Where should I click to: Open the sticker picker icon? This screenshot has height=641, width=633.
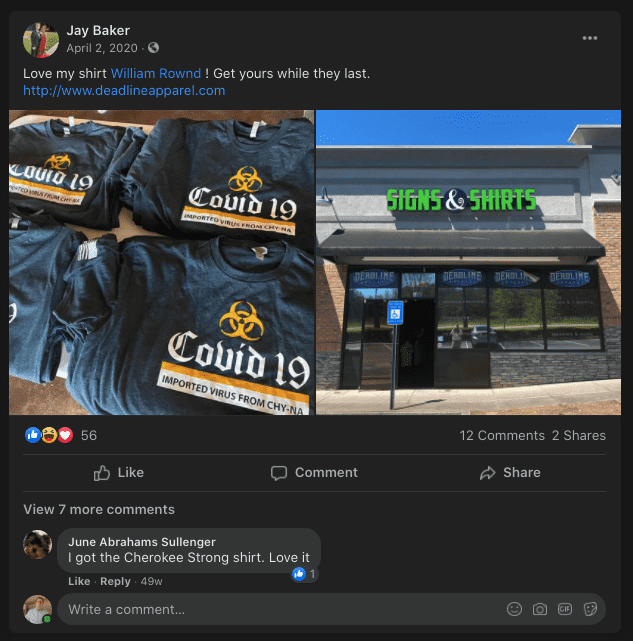590,609
